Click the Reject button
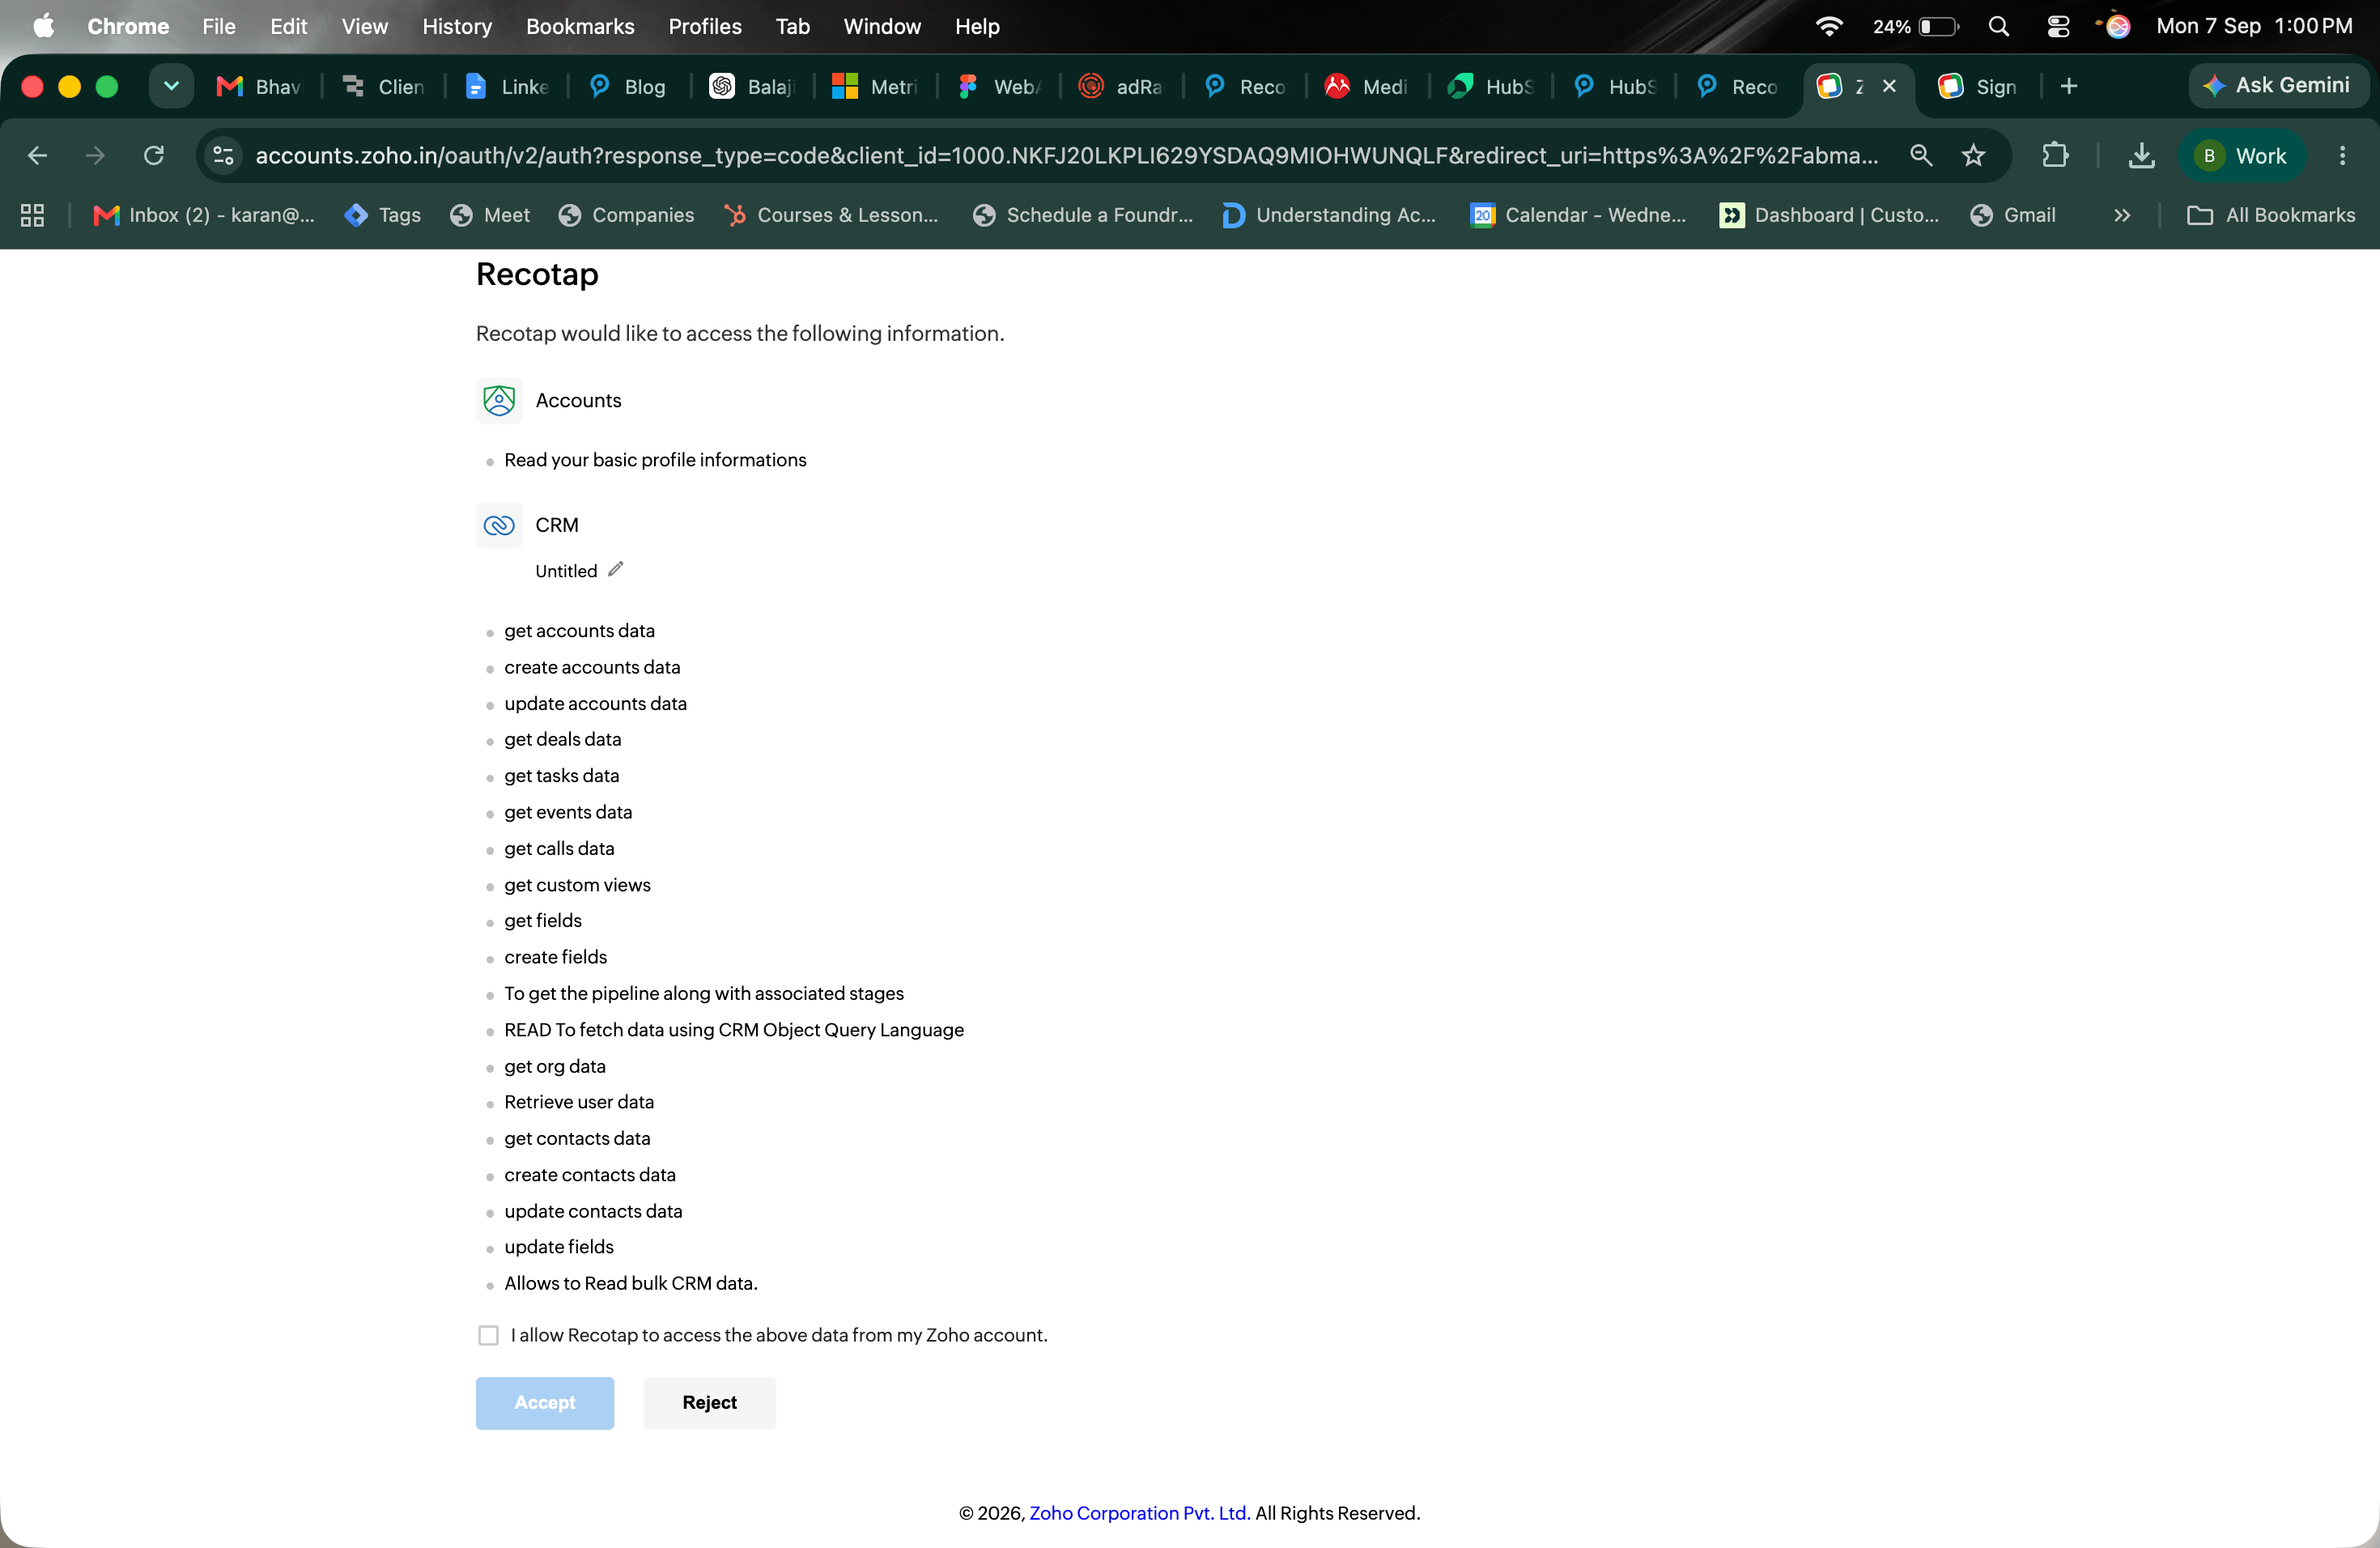2380x1548 pixels. coord(709,1402)
